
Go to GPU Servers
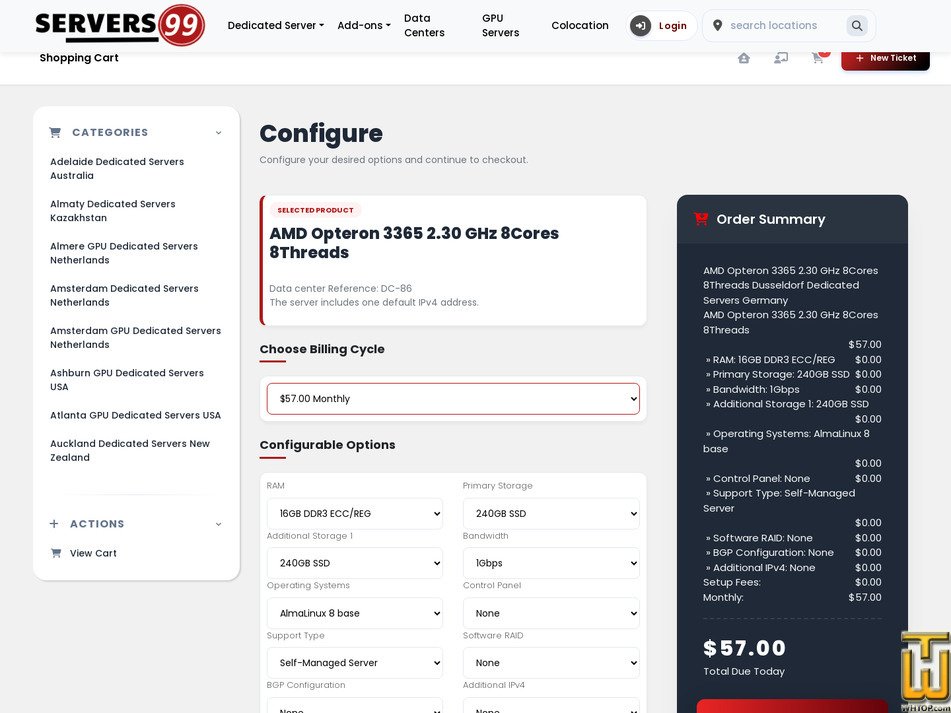coord(500,25)
